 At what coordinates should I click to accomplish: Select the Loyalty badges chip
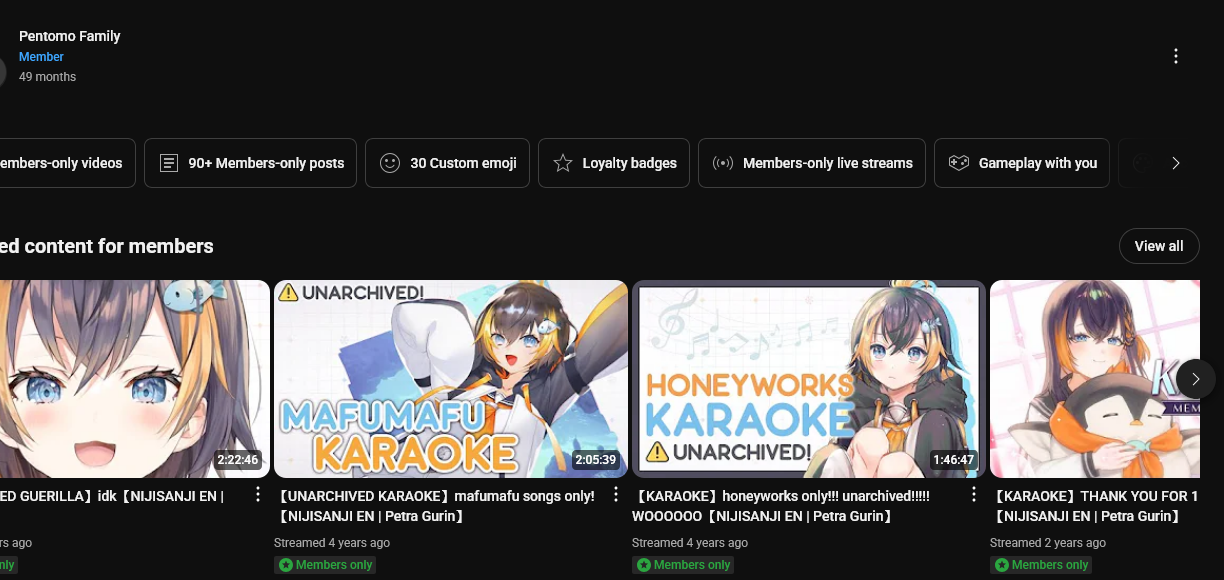(x=614, y=163)
